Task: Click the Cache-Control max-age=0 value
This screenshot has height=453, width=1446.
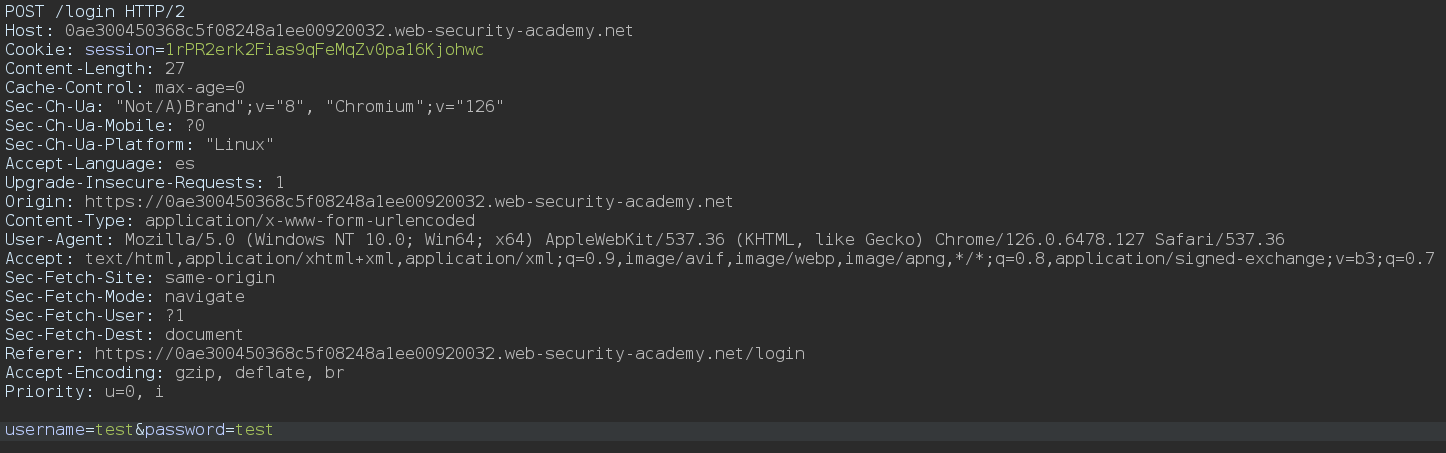Action: [x=199, y=88]
